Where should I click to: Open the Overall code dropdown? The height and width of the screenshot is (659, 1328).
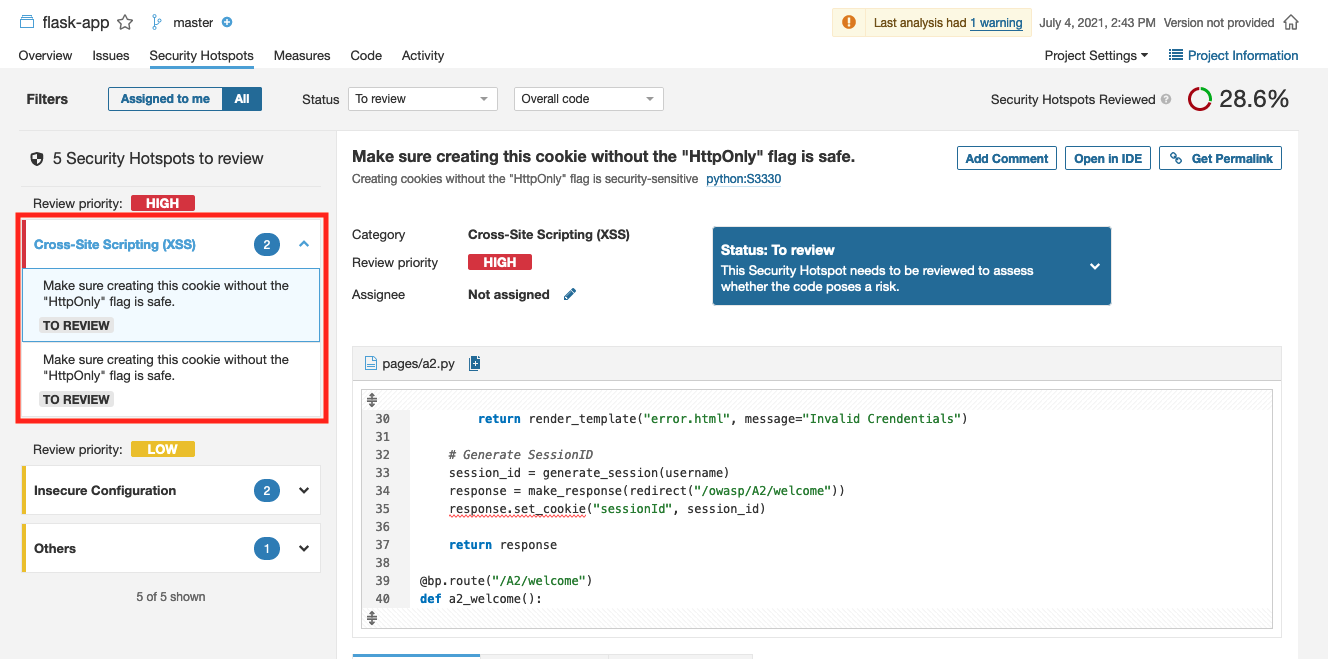589,99
